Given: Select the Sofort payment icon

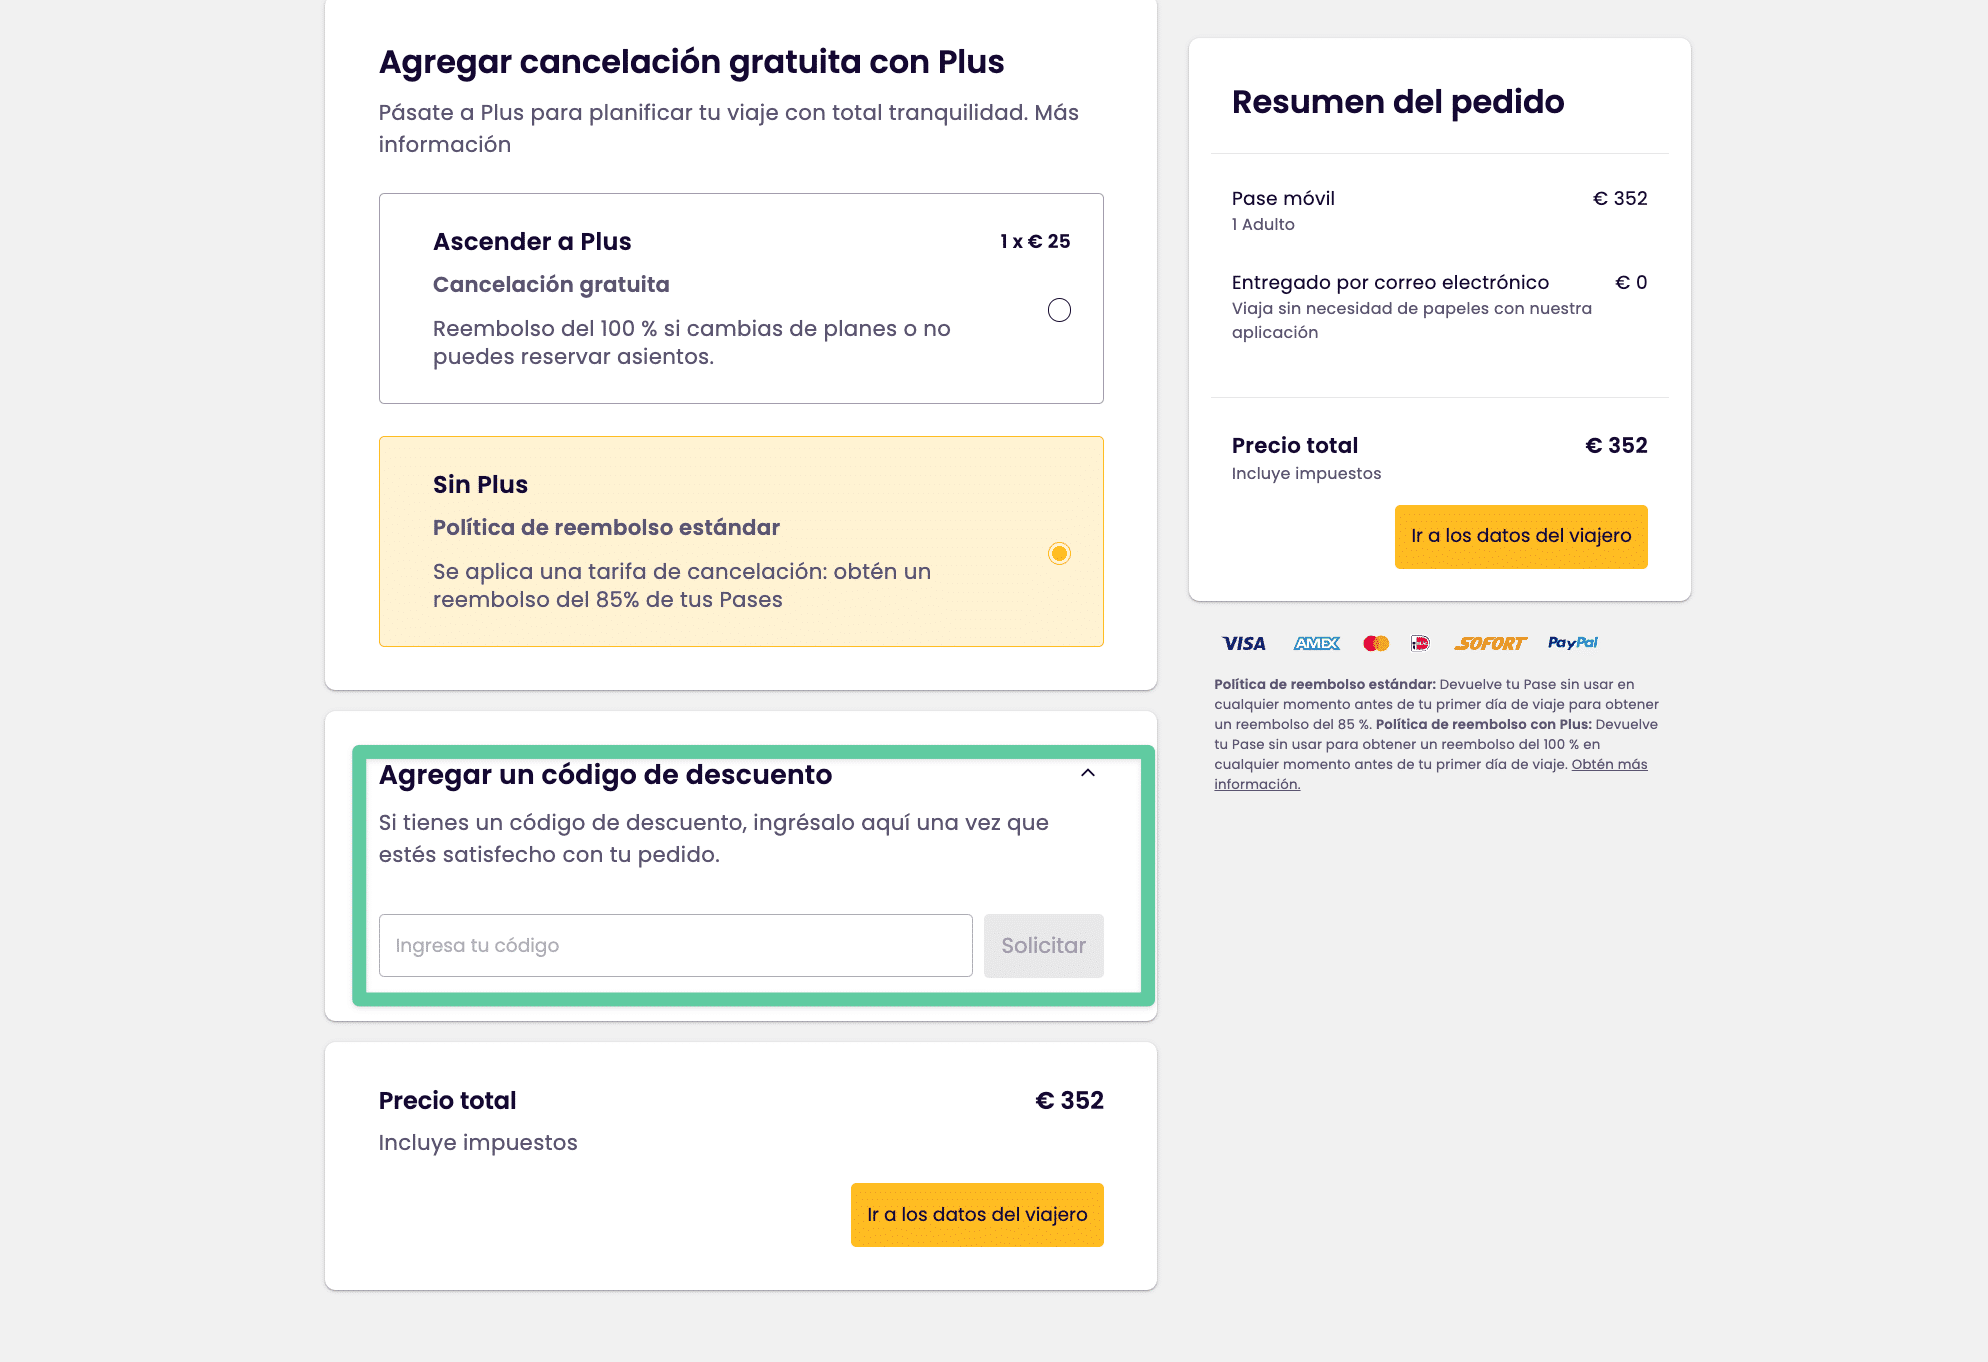Looking at the screenshot, I should (1490, 643).
